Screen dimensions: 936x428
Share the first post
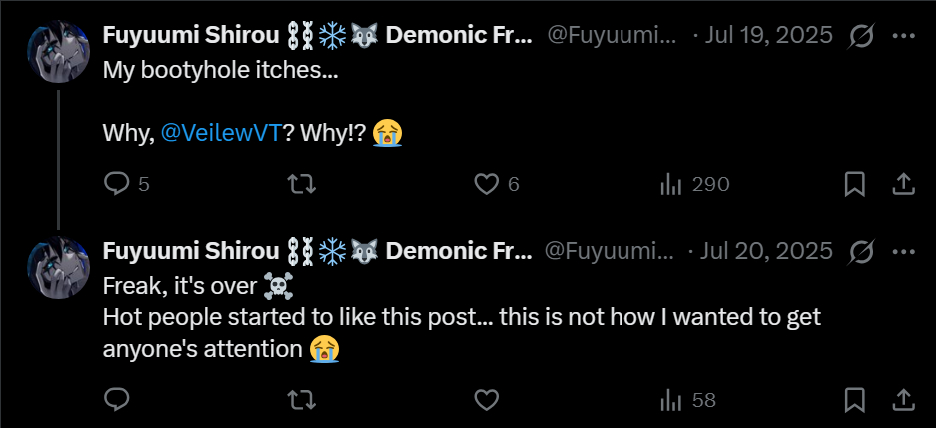point(902,184)
